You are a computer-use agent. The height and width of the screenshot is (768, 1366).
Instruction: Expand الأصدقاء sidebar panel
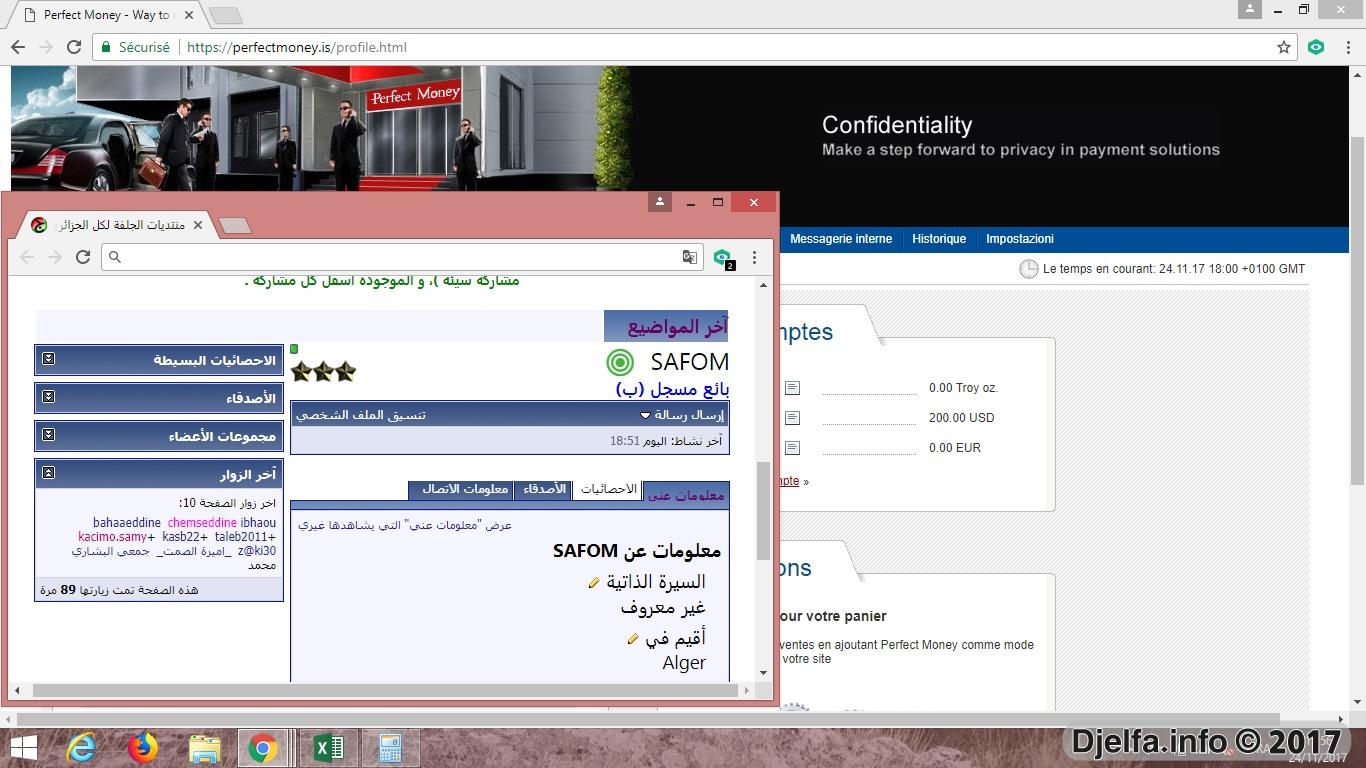pos(48,397)
